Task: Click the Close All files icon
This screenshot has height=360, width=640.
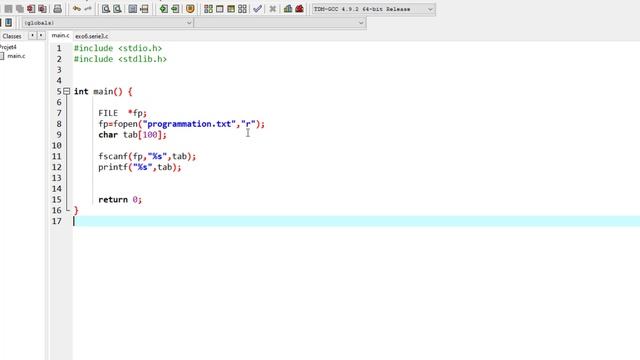Action: pos(42,9)
